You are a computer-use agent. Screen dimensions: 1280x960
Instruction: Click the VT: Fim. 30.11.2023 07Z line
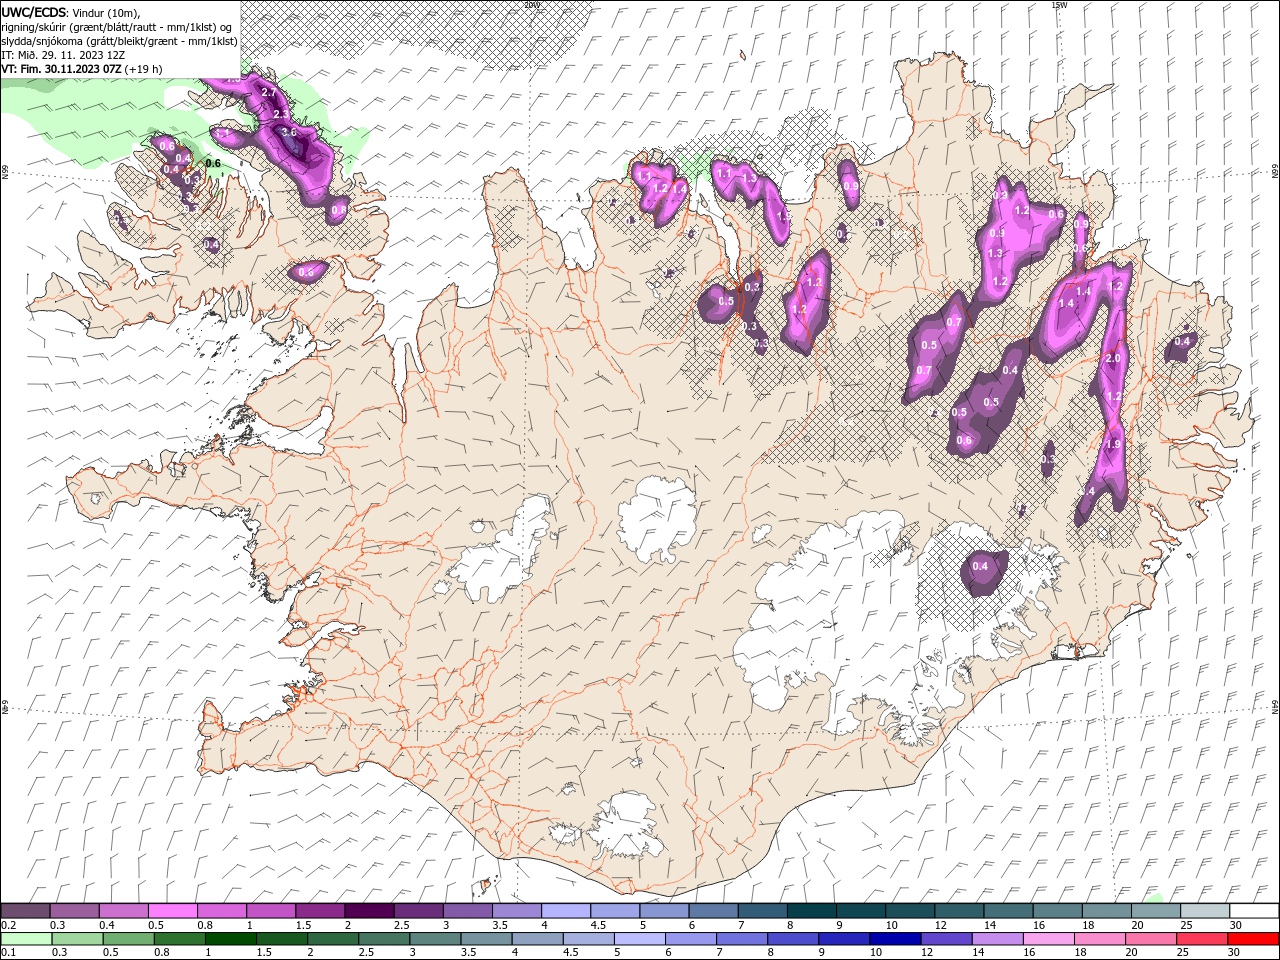tap(82, 69)
